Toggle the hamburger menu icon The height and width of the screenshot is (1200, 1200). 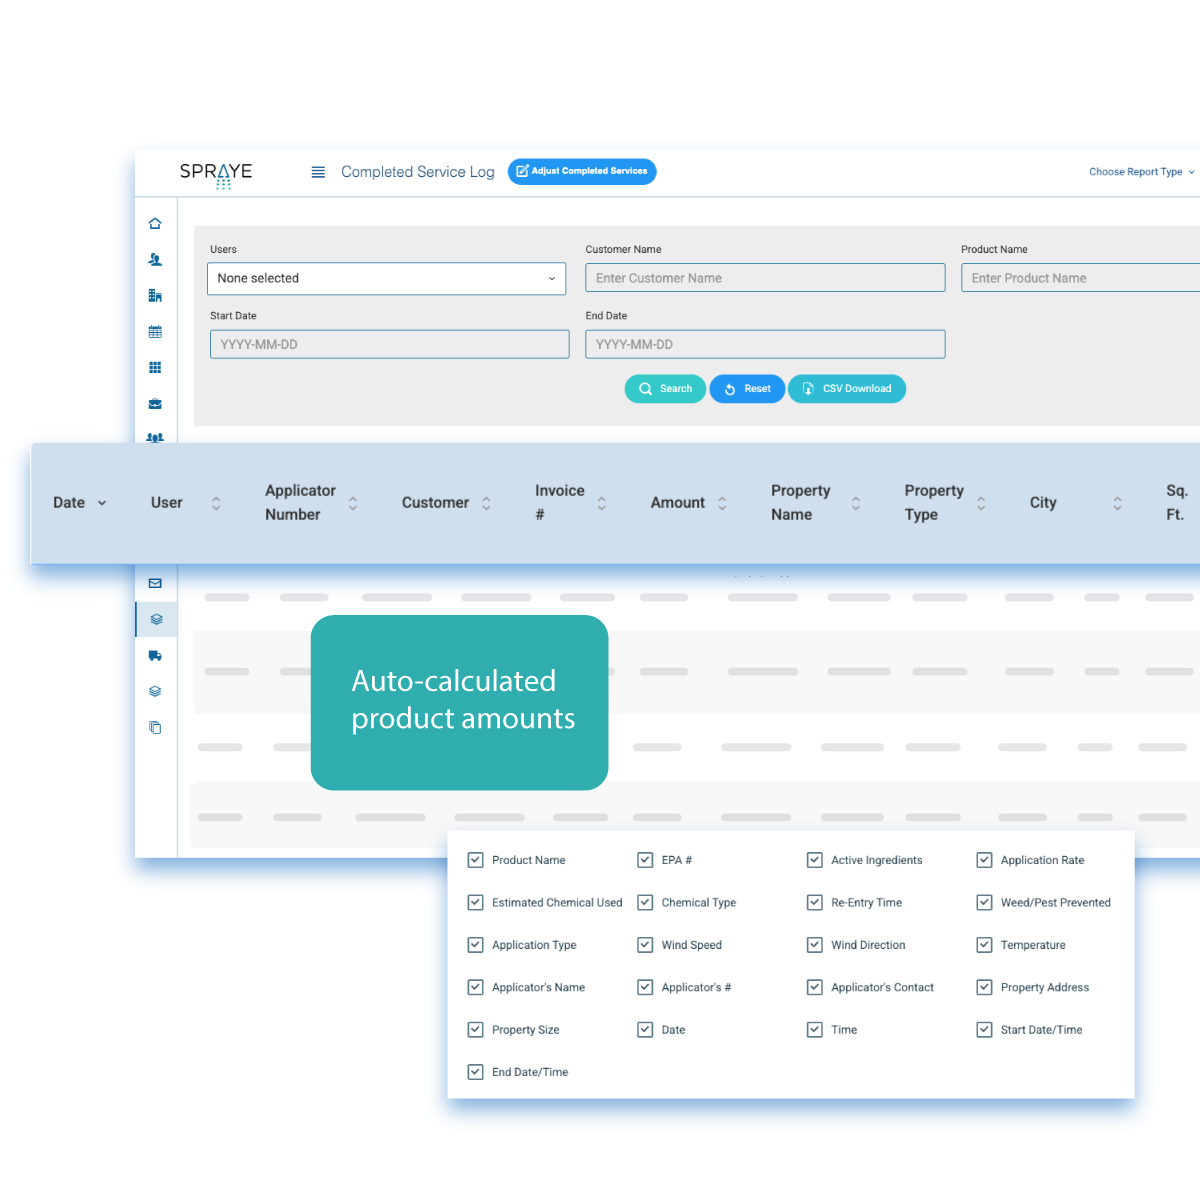(x=318, y=172)
